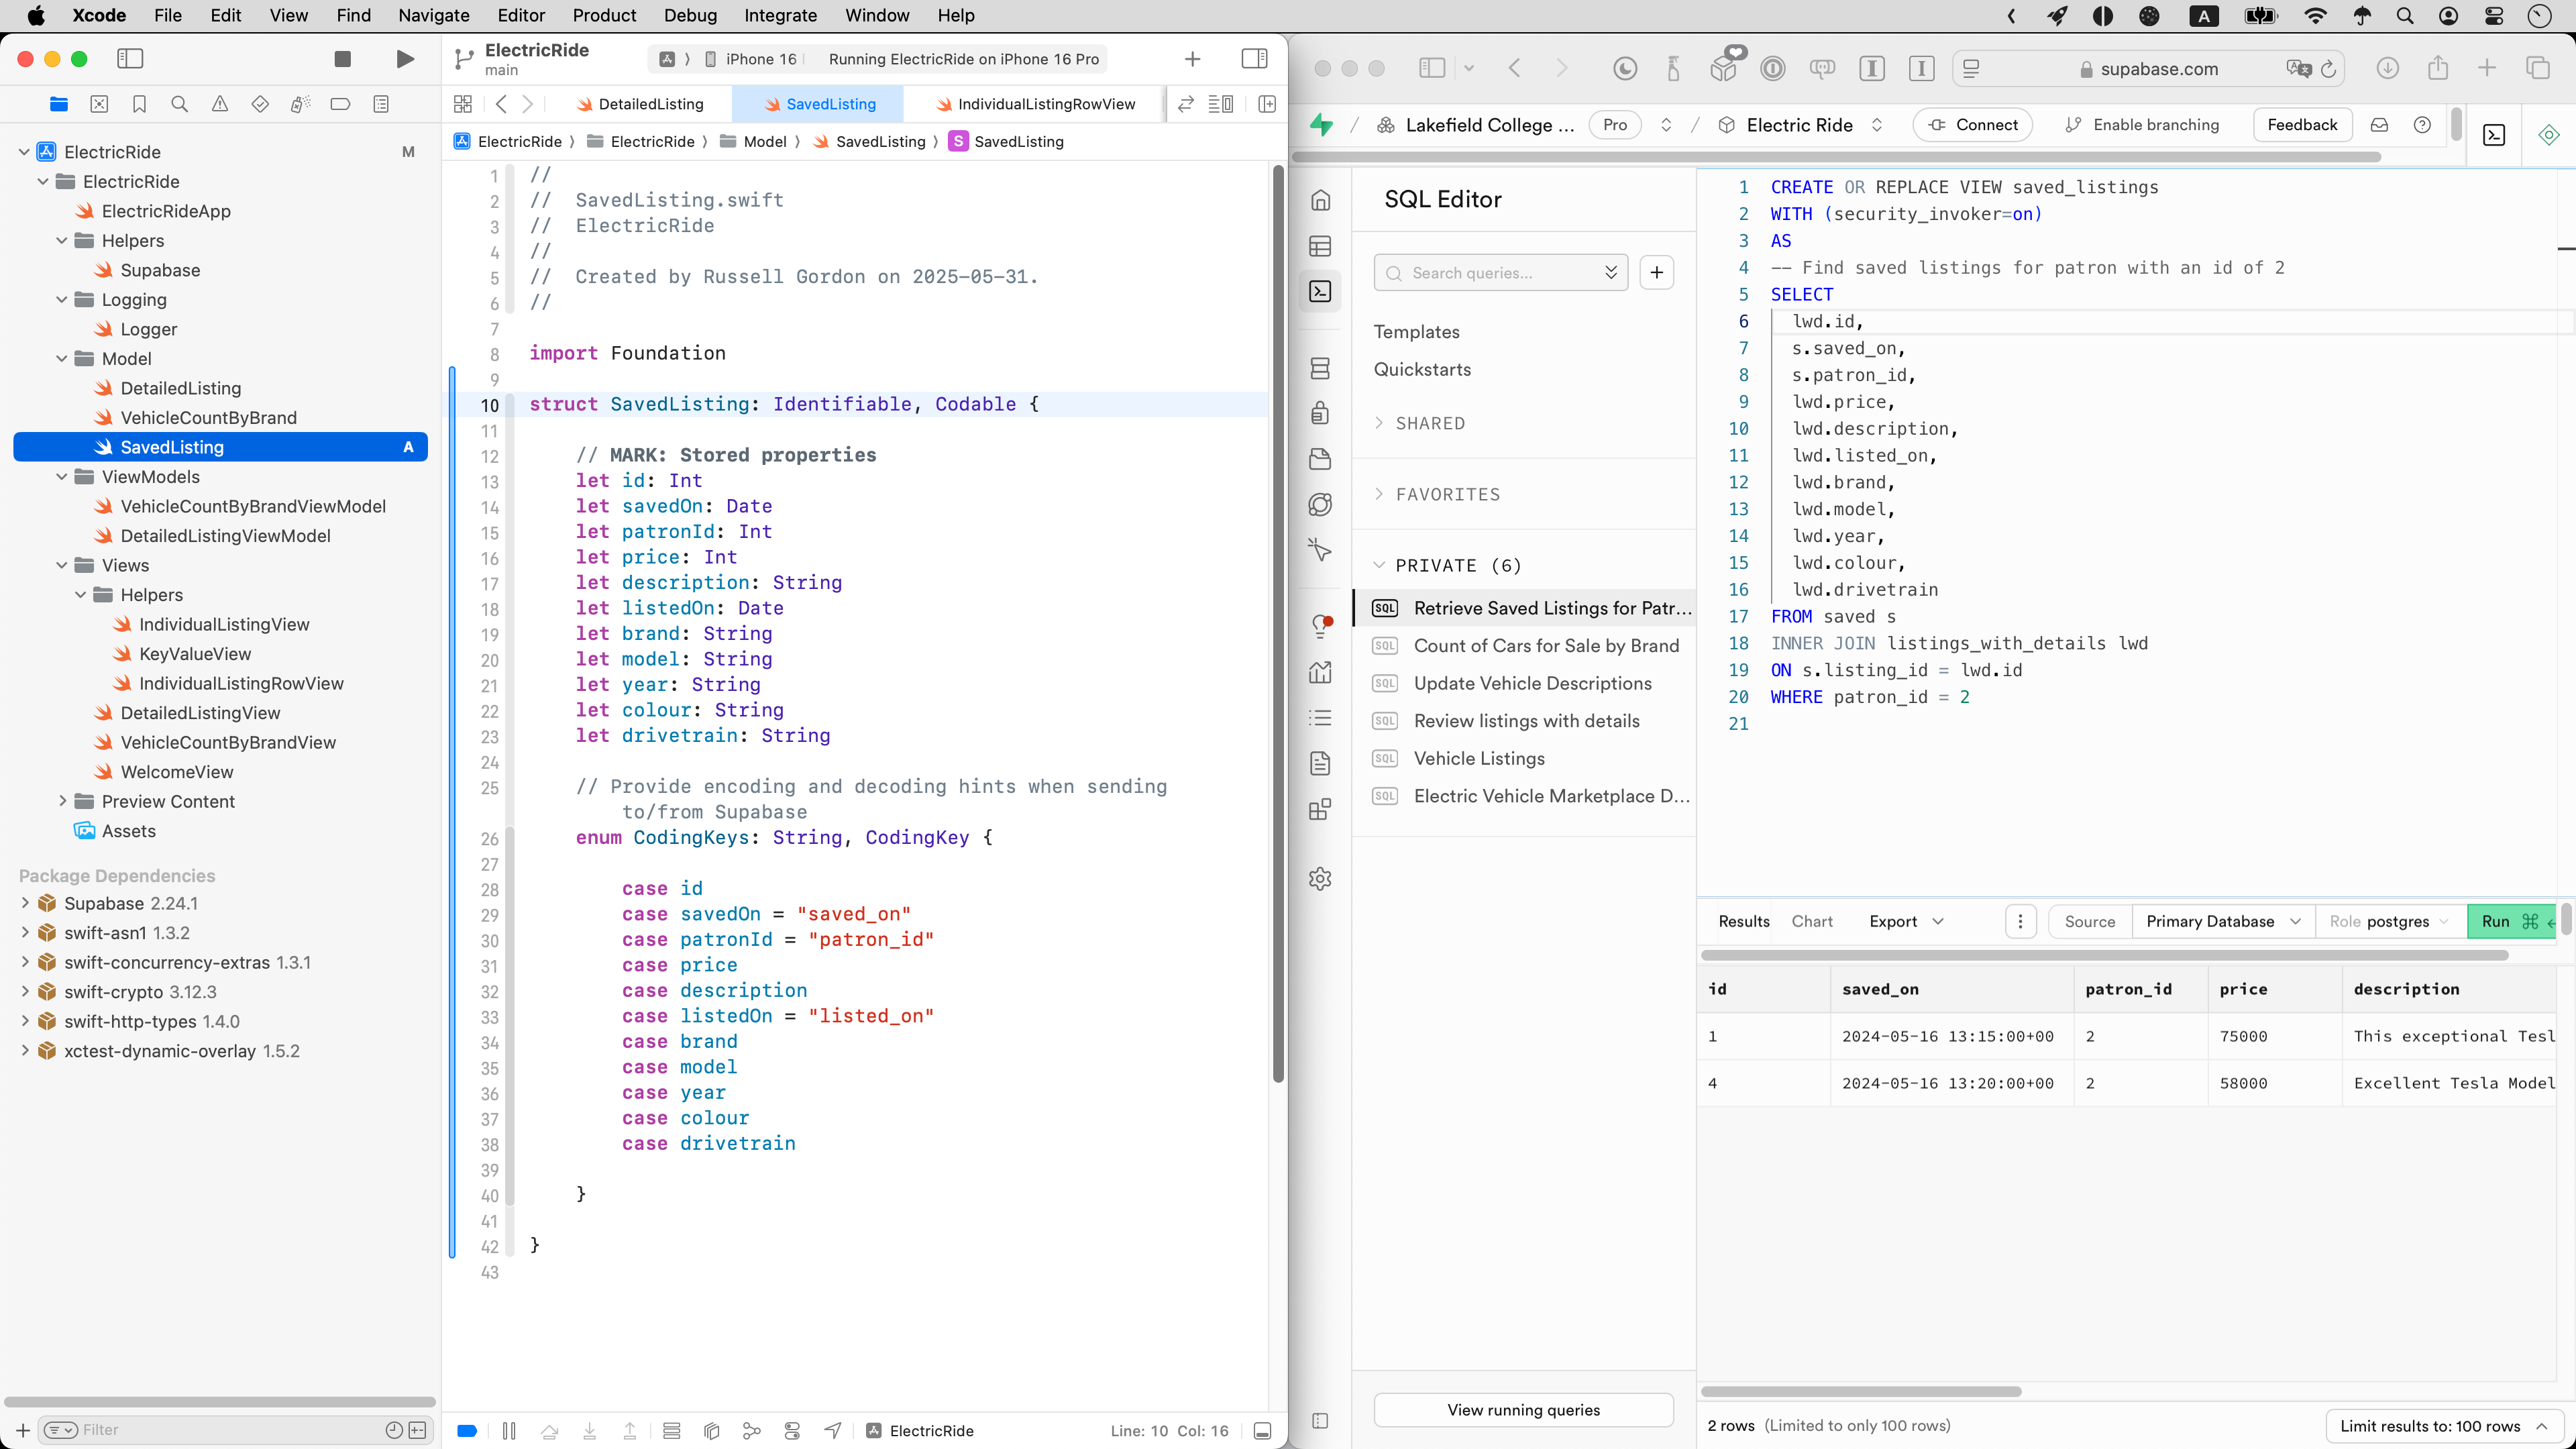Collapse the PRIVATE queries section
This screenshot has width=2576, height=1449.
1379,565
